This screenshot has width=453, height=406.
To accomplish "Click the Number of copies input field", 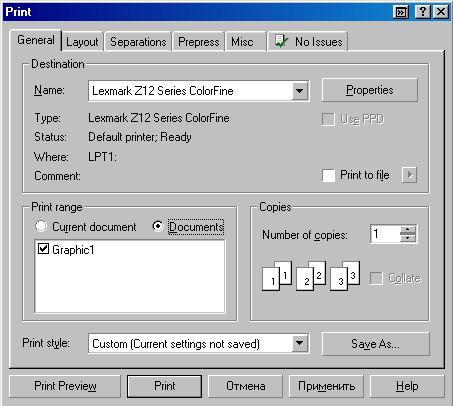I will pos(385,234).
